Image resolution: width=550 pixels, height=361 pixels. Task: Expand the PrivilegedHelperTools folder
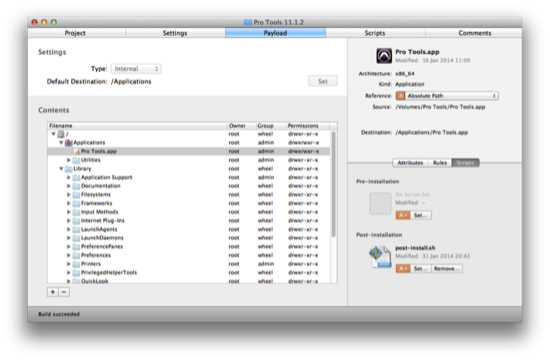coord(69,273)
